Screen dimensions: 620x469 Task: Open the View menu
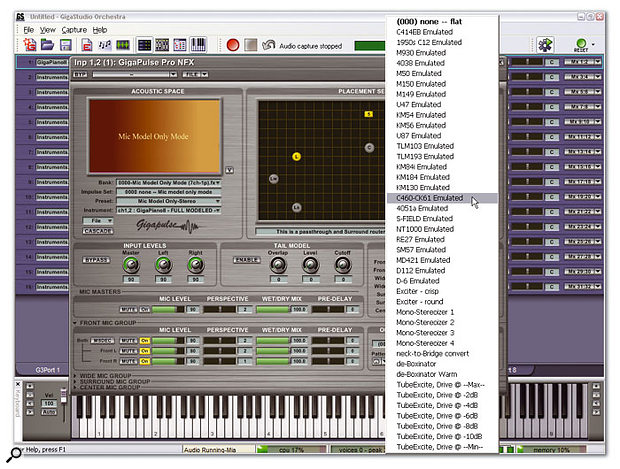[x=48, y=30]
